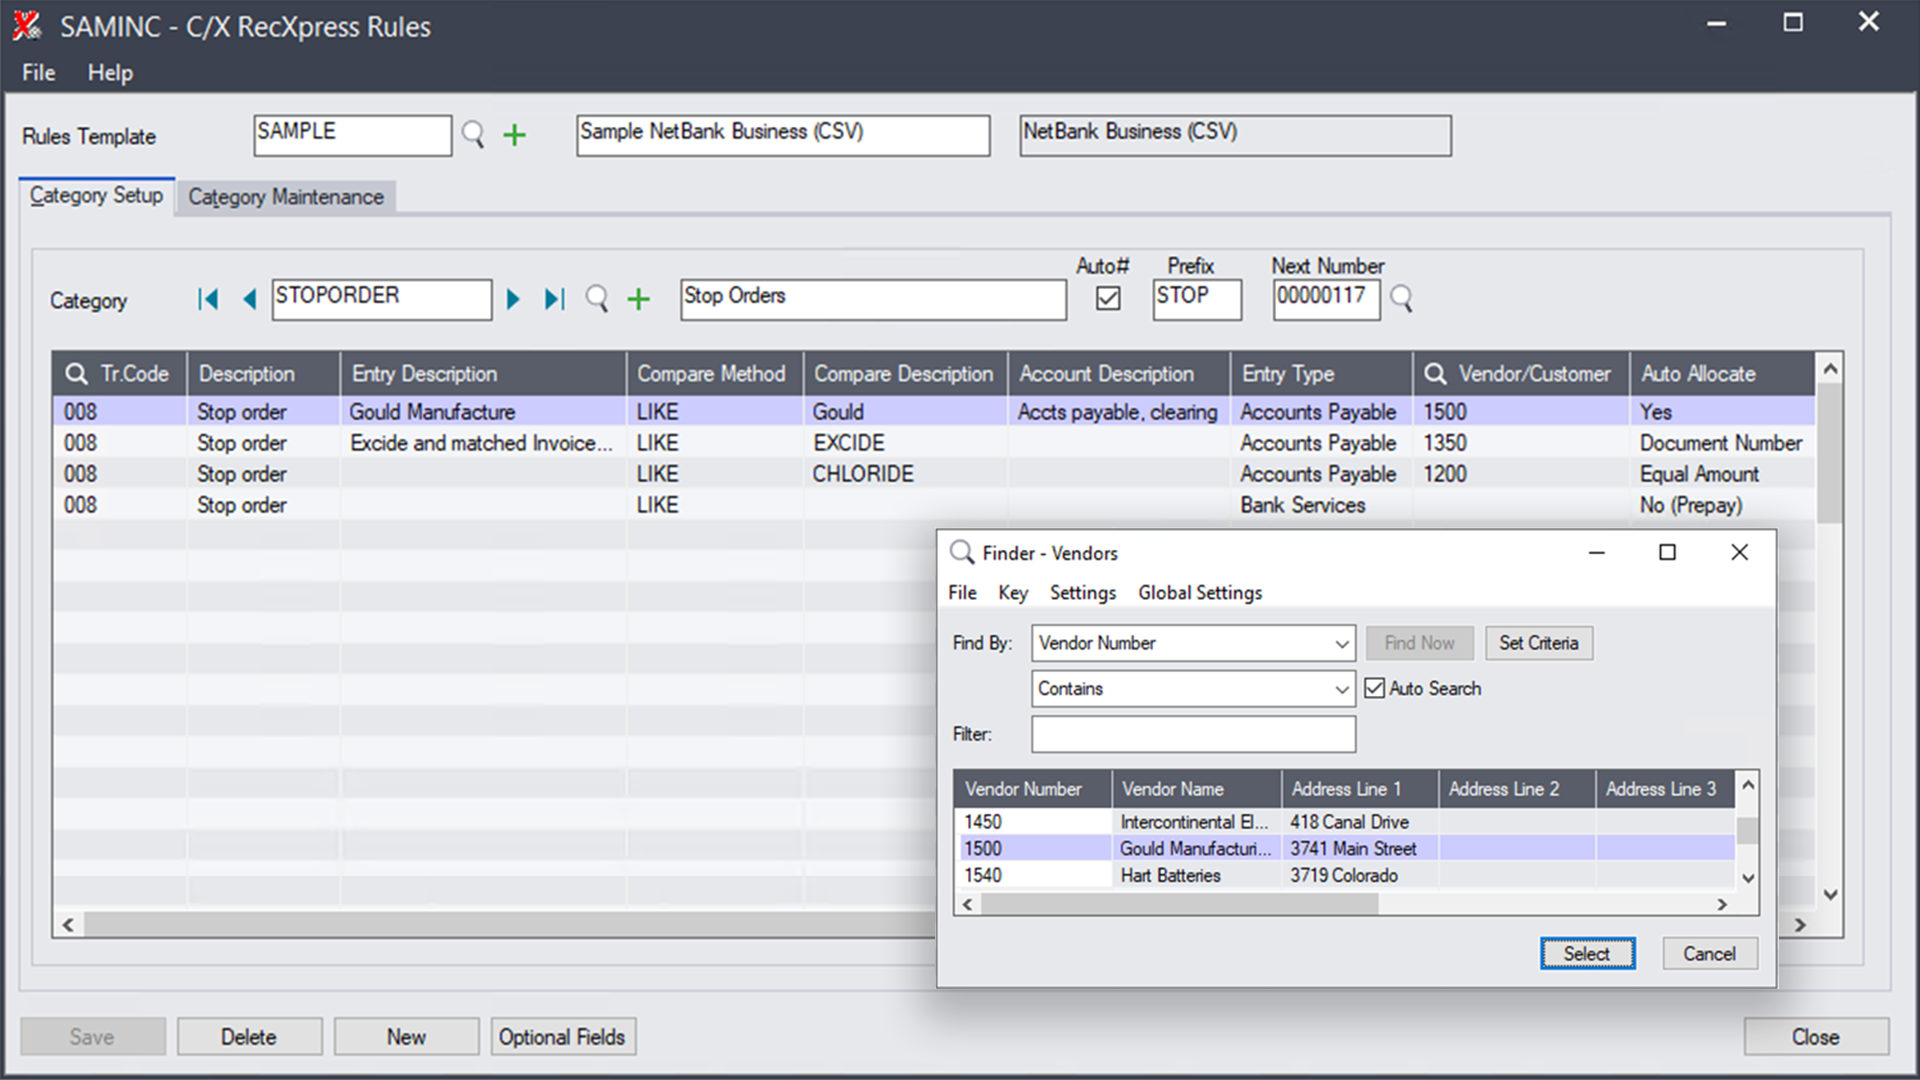Jump to last category record arrow
The height and width of the screenshot is (1080, 1920).
555,299
